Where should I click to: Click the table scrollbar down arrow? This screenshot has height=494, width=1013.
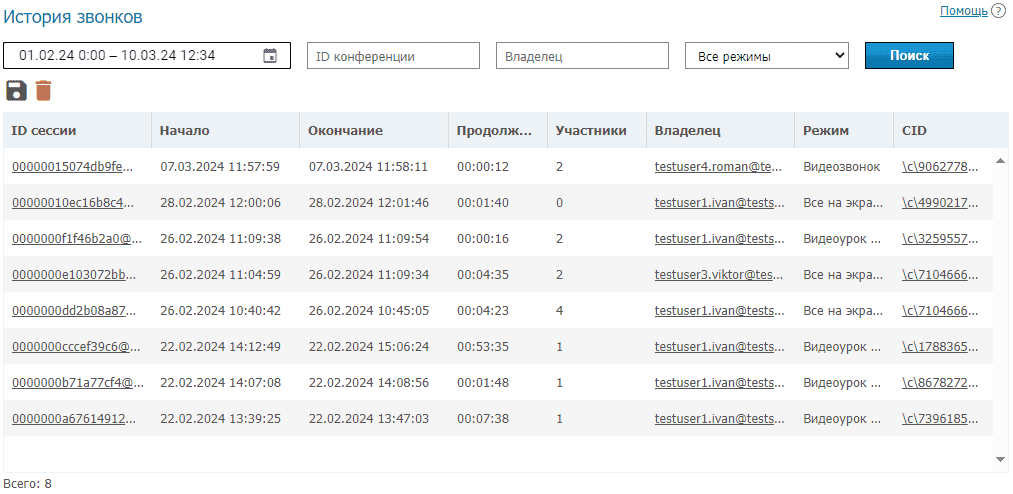[x=1000, y=460]
